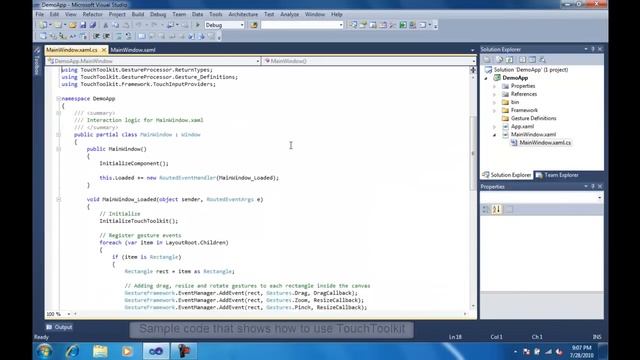The image size is (640, 360).
Task: Click the Toggle Bookmark icon
Action: pyautogui.click(x=141, y=36)
